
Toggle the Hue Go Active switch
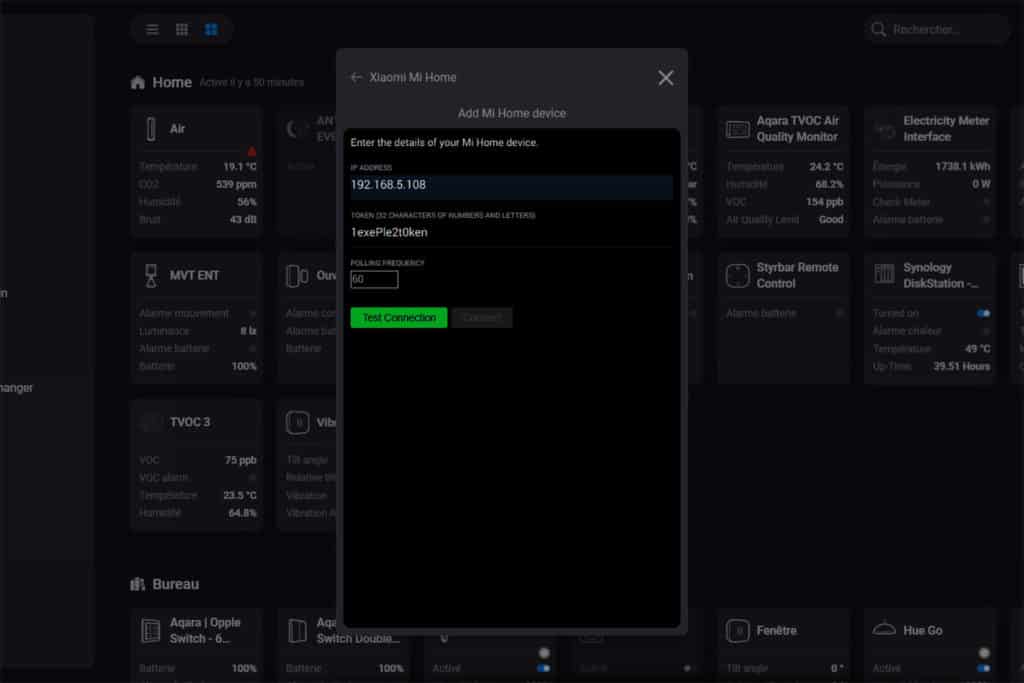coord(984,669)
